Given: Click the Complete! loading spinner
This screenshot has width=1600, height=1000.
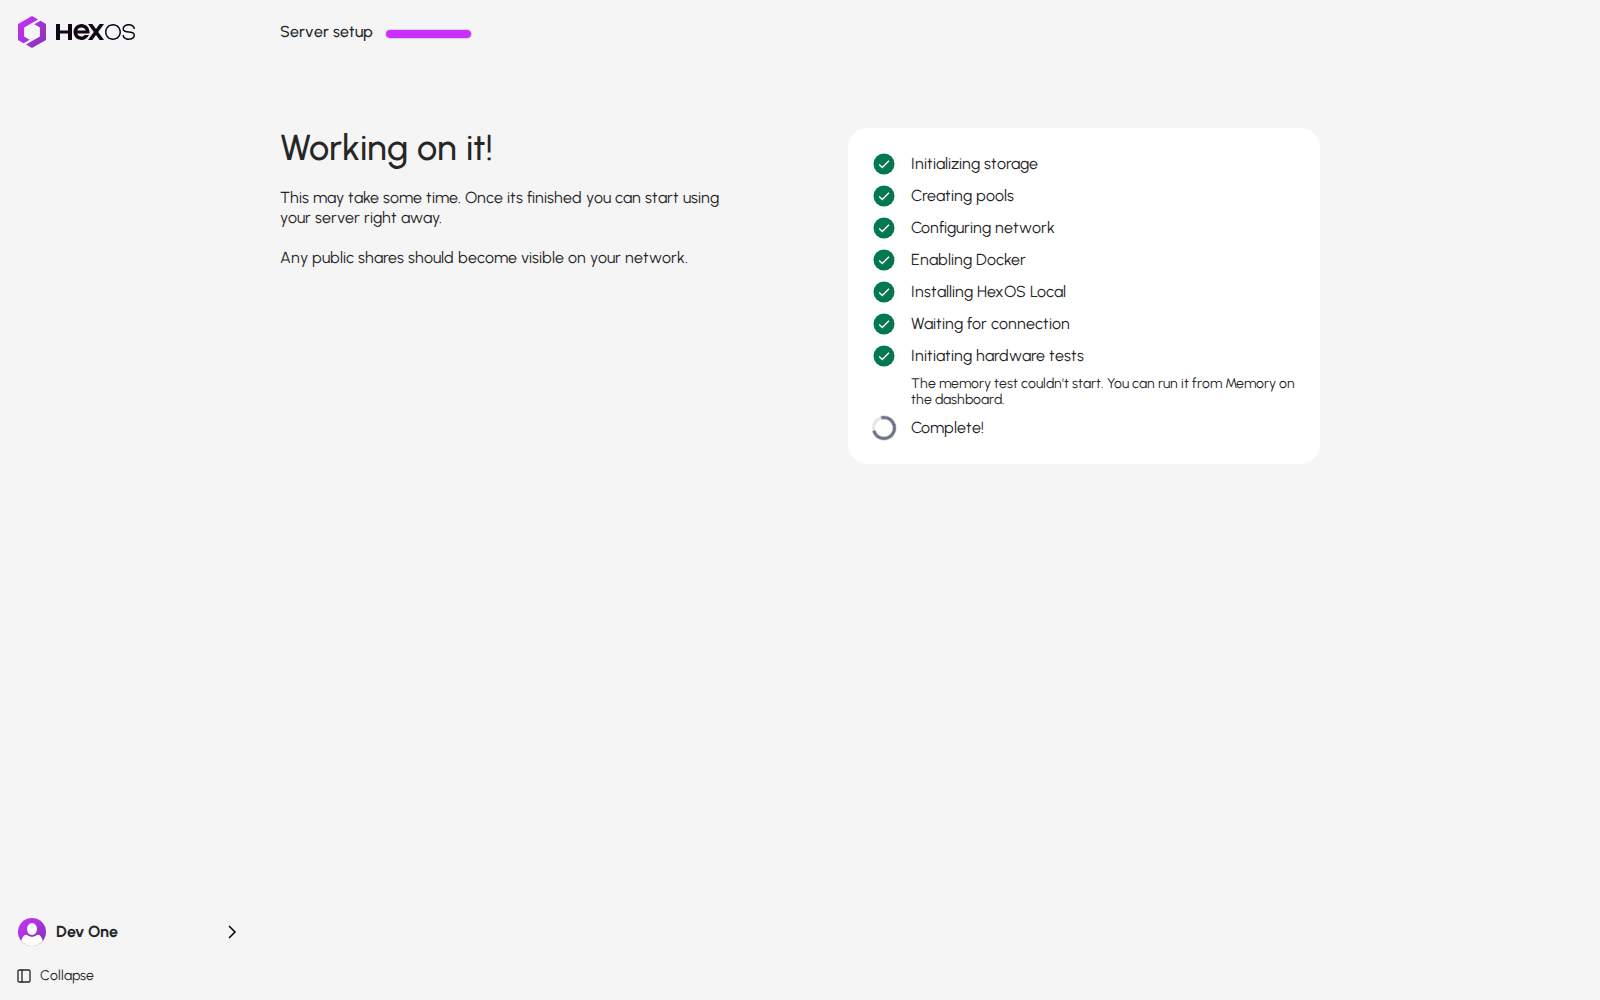Looking at the screenshot, I should coord(884,428).
